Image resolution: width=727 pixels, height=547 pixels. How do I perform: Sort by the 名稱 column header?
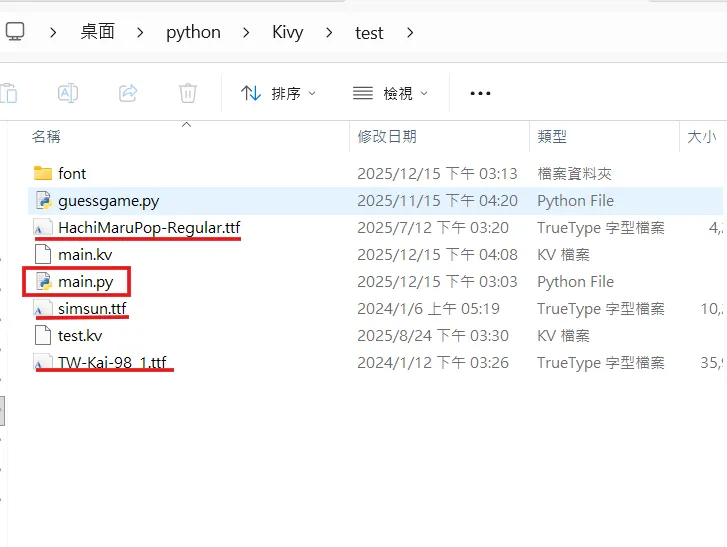(x=46, y=137)
